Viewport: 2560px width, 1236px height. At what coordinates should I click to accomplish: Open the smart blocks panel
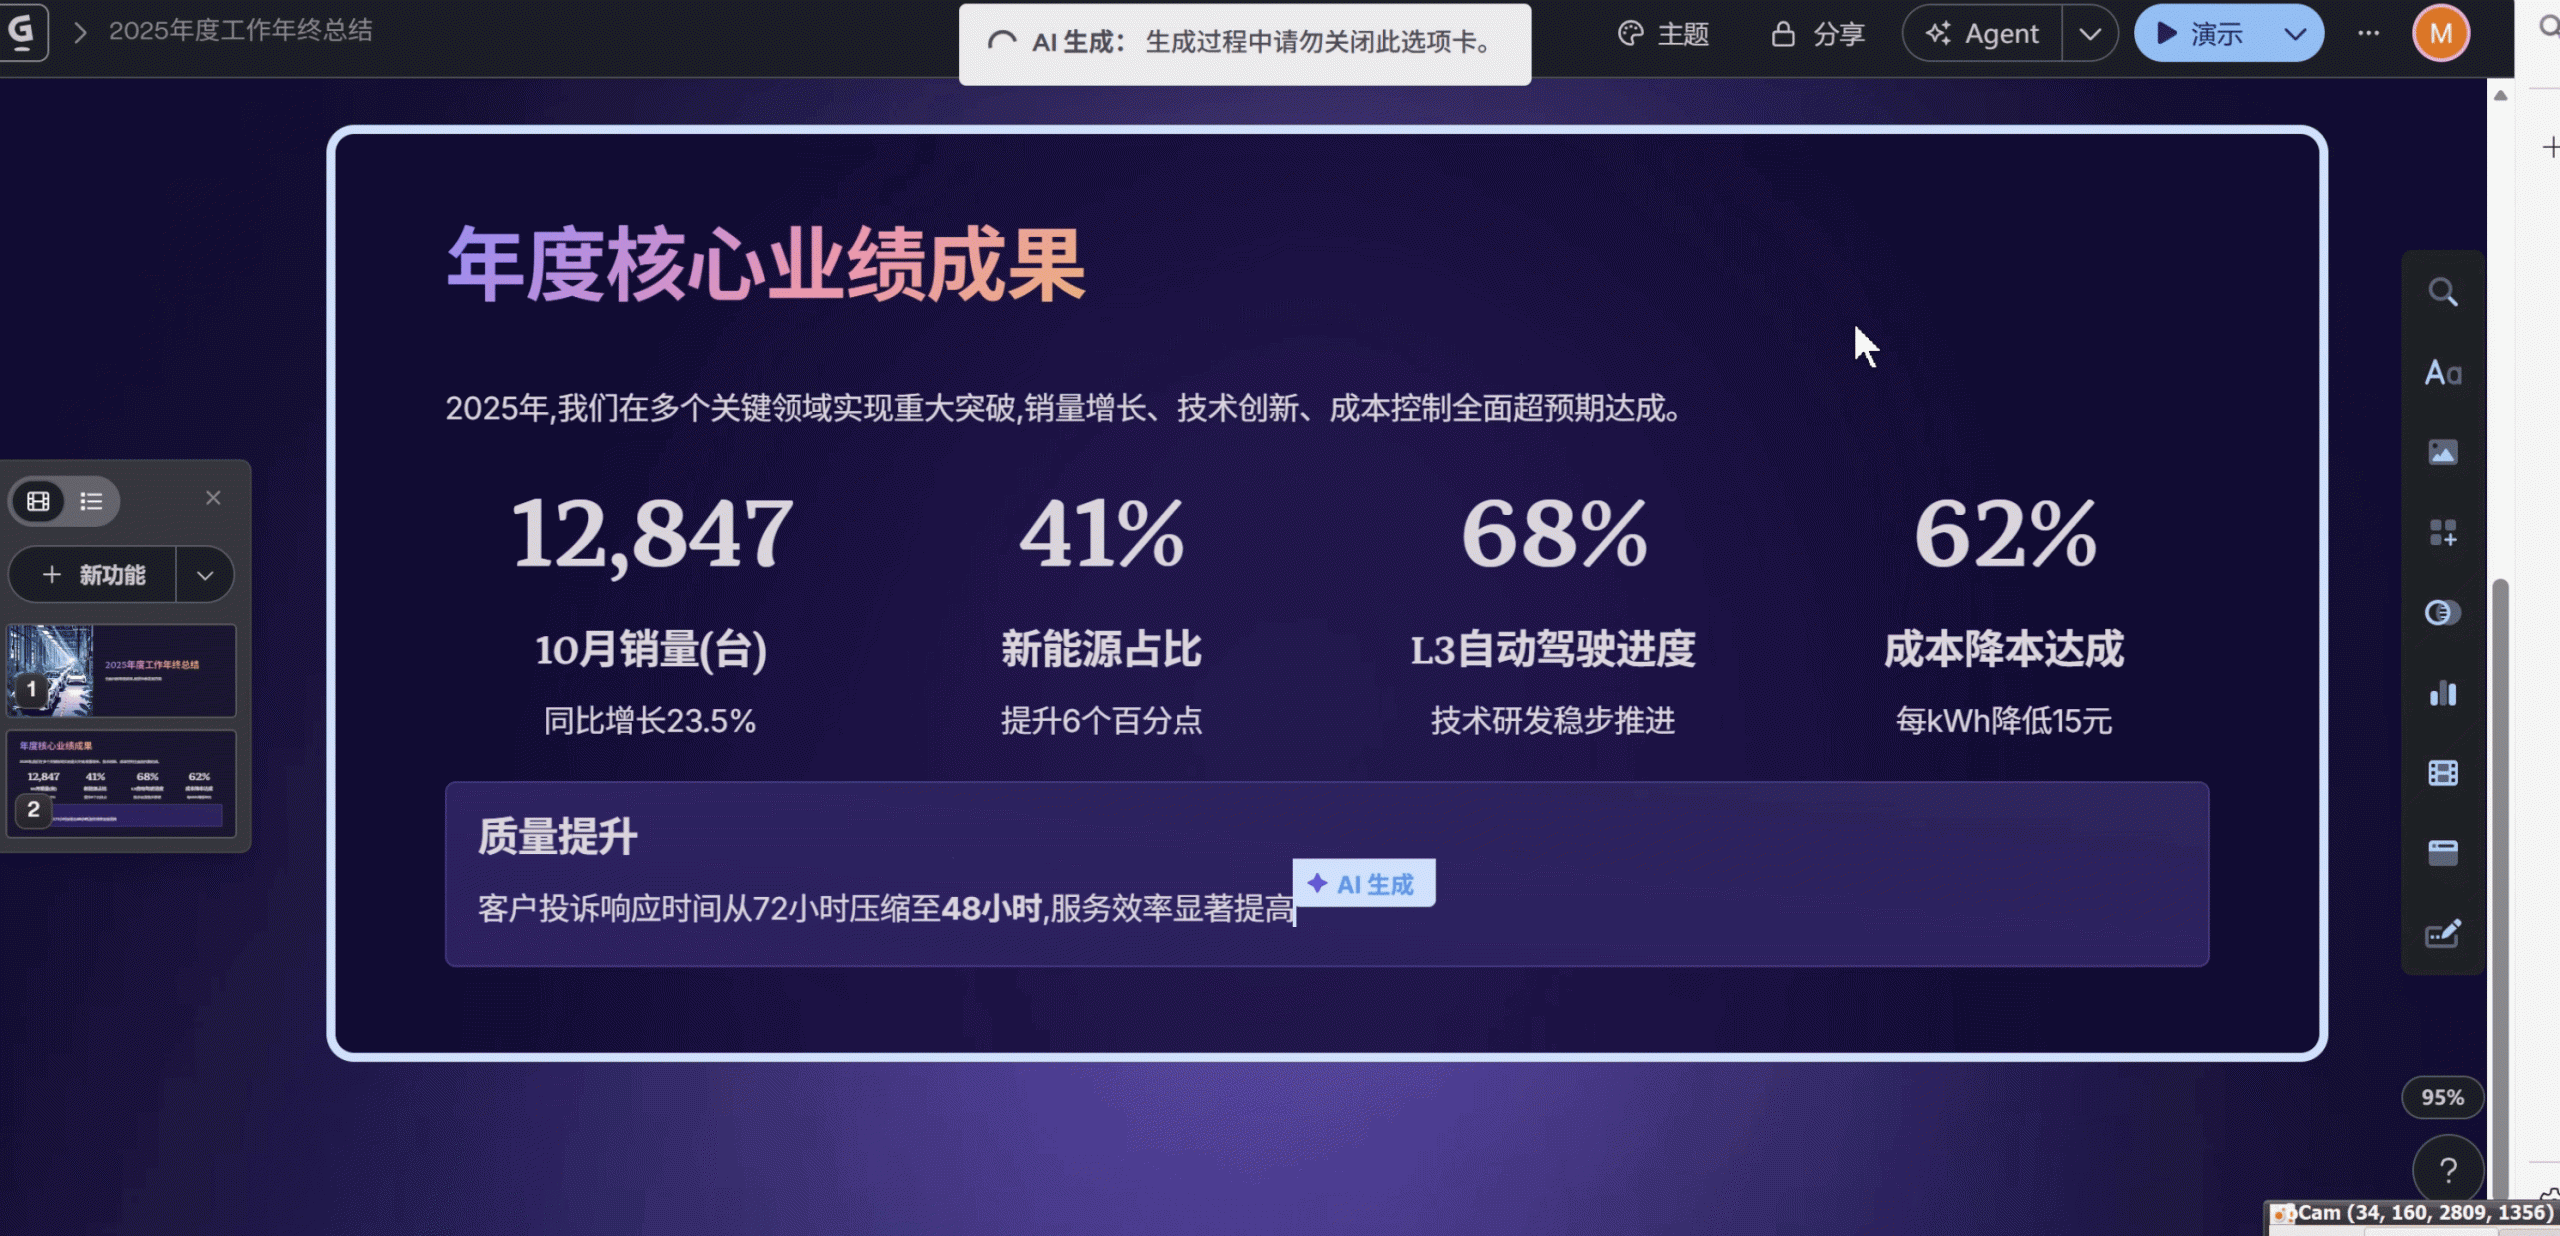(x=2443, y=532)
